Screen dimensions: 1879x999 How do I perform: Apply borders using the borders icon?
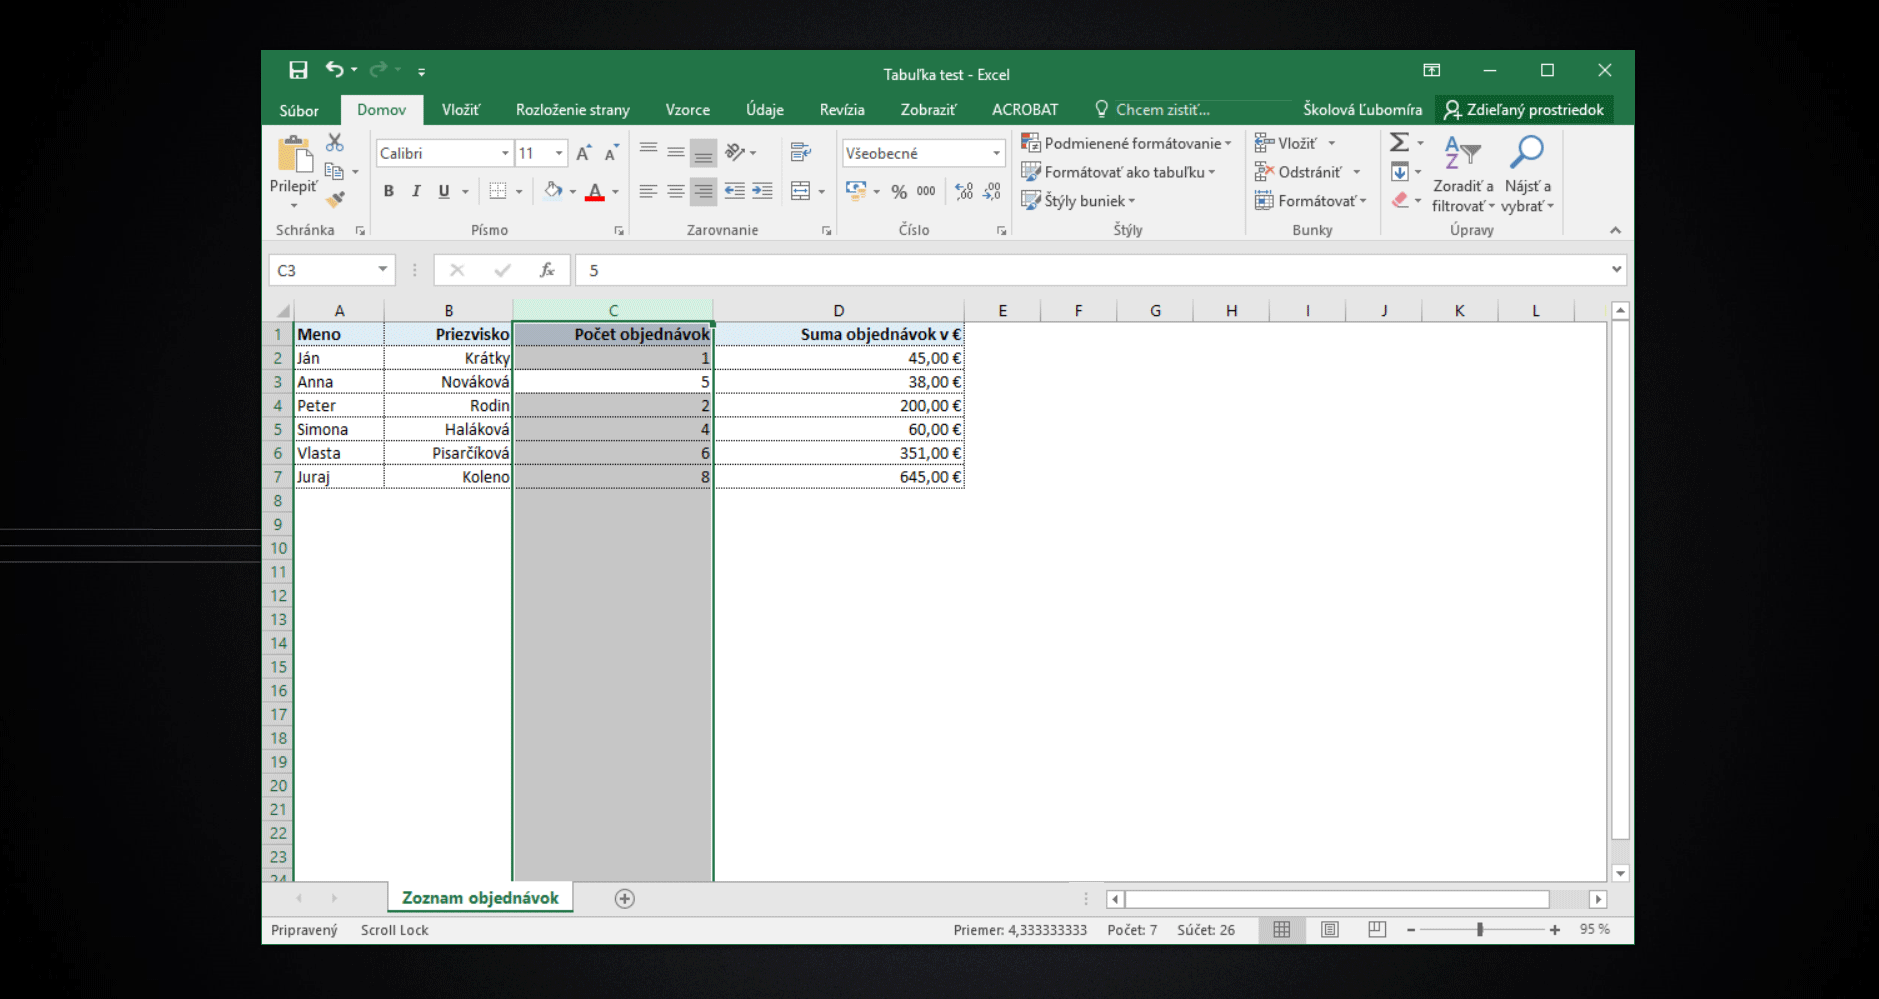tap(498, 191)
